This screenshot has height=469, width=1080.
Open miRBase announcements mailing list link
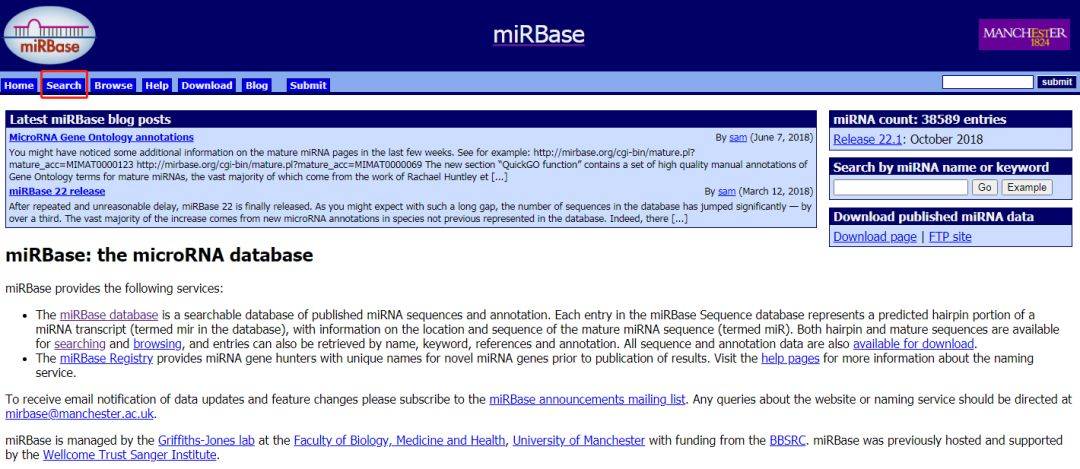tap(587, 399)
